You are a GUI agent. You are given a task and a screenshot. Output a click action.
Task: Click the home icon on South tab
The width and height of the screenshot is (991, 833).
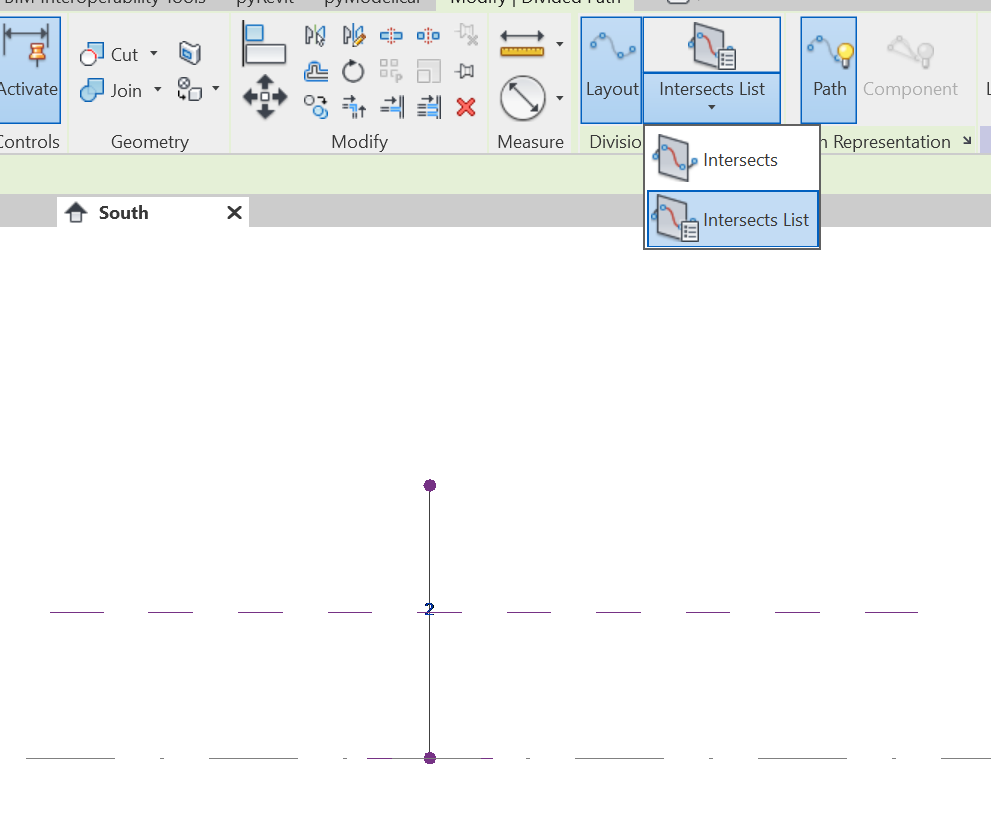point(76,212)
